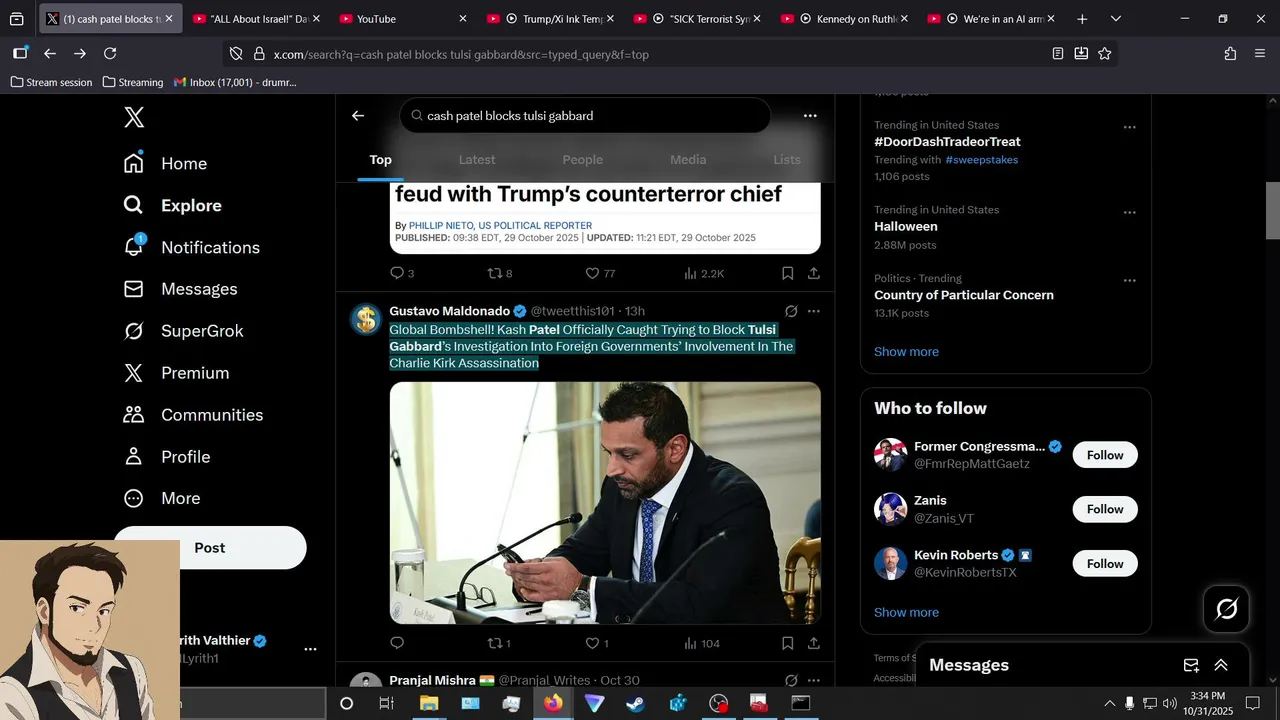The image size is (1280, 720).
Task: Share Gustavo Maldonado's post
Action: tap(814, 643)
